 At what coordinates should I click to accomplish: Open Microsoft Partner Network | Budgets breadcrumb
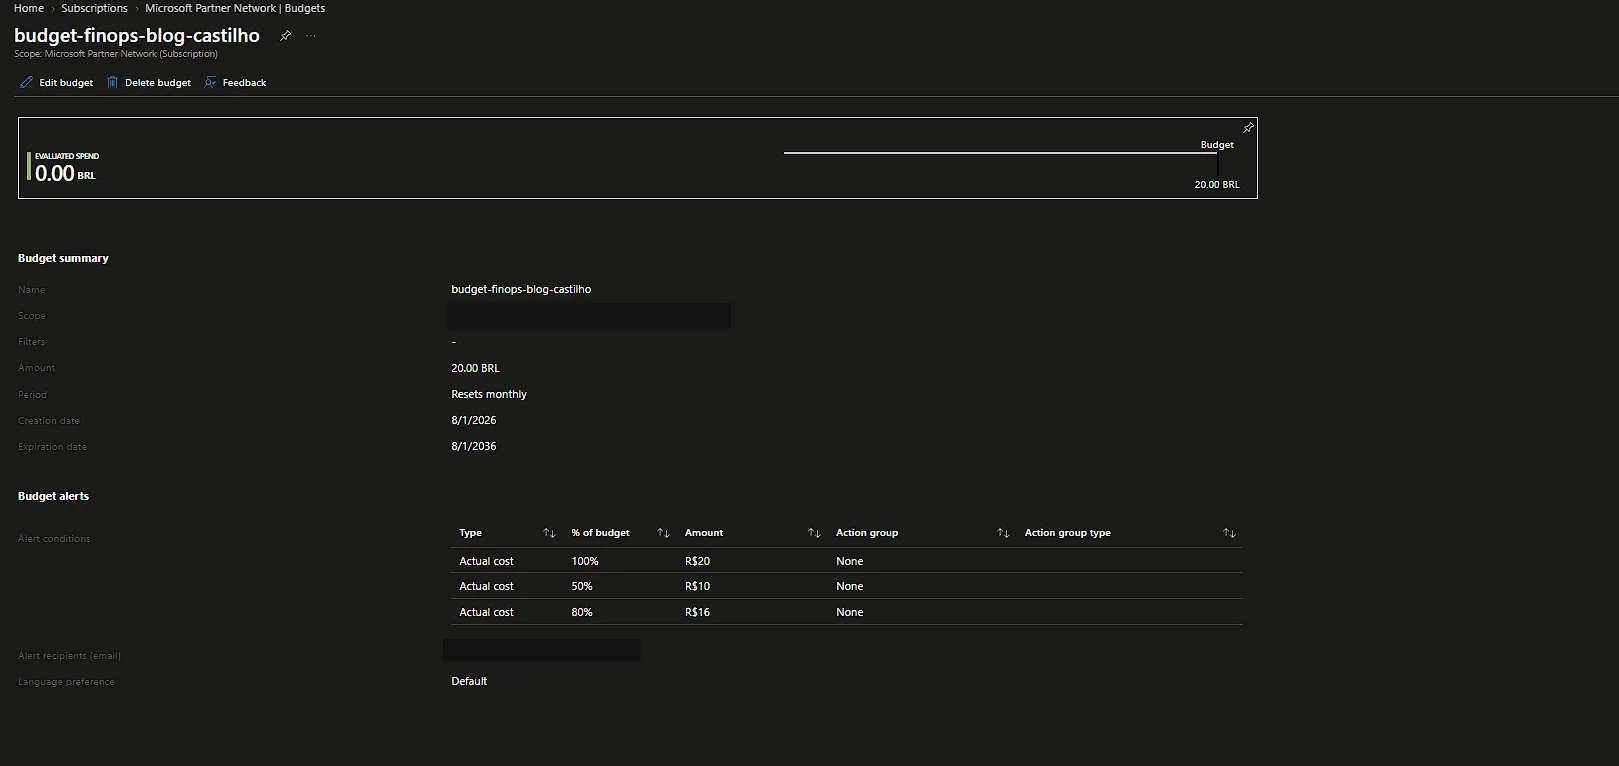(x=235, y=8)
